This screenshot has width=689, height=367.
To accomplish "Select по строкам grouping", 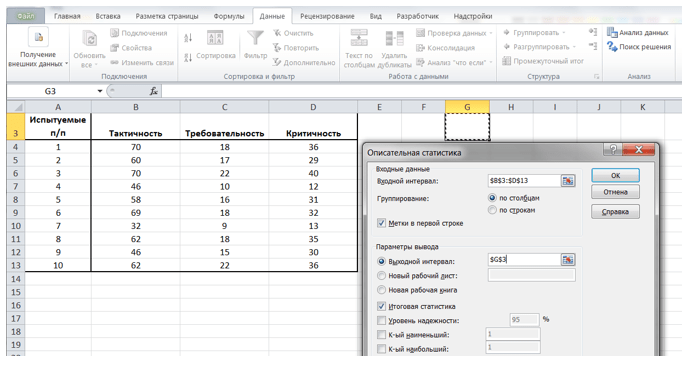I will pos(492,210).
